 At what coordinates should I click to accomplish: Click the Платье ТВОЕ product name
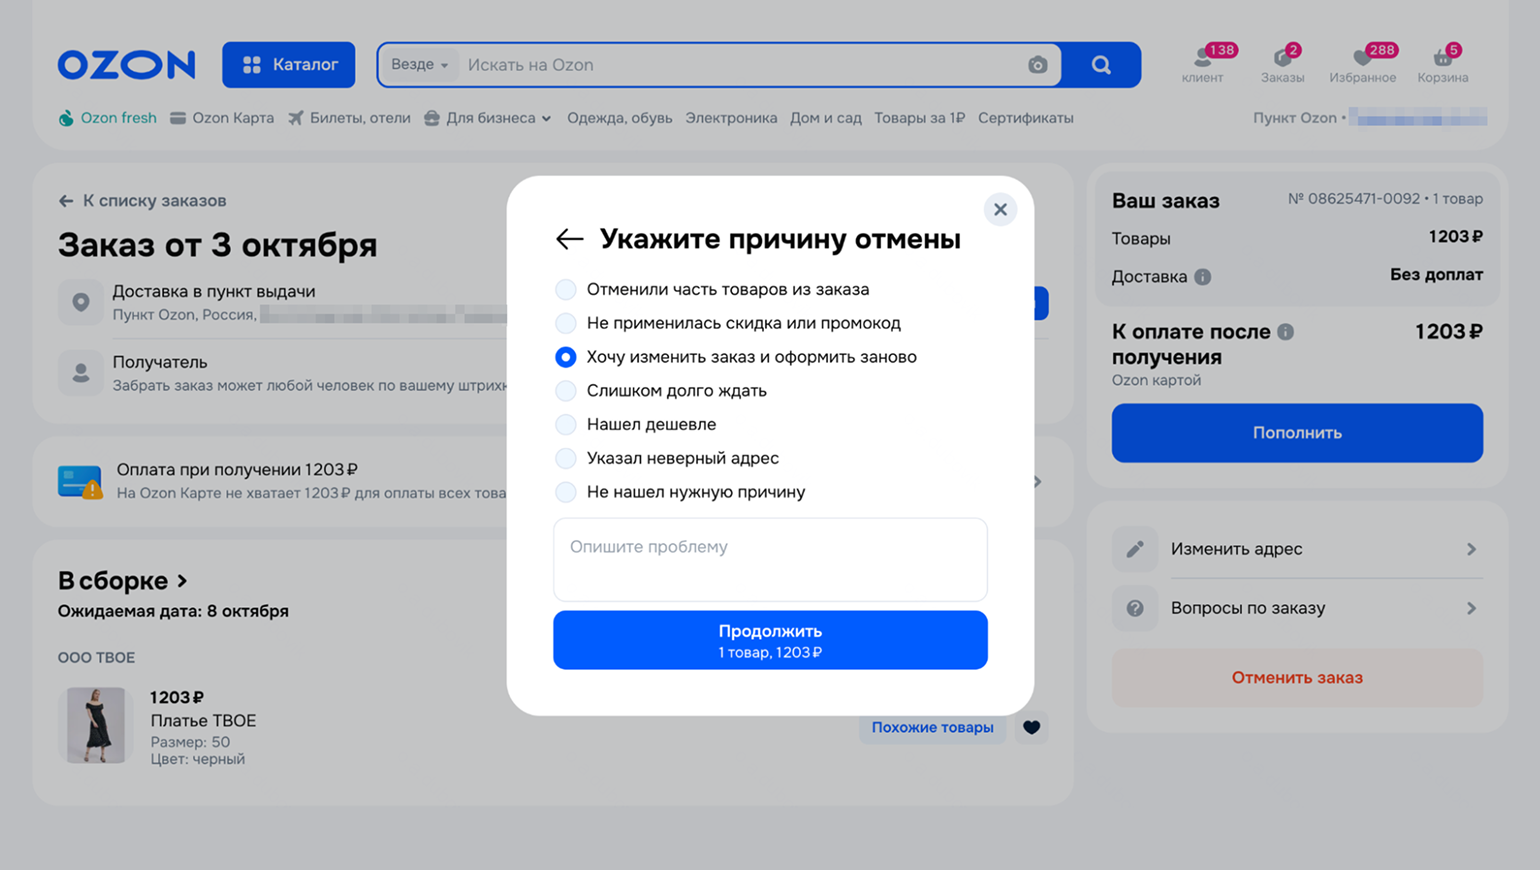[203, 721]
